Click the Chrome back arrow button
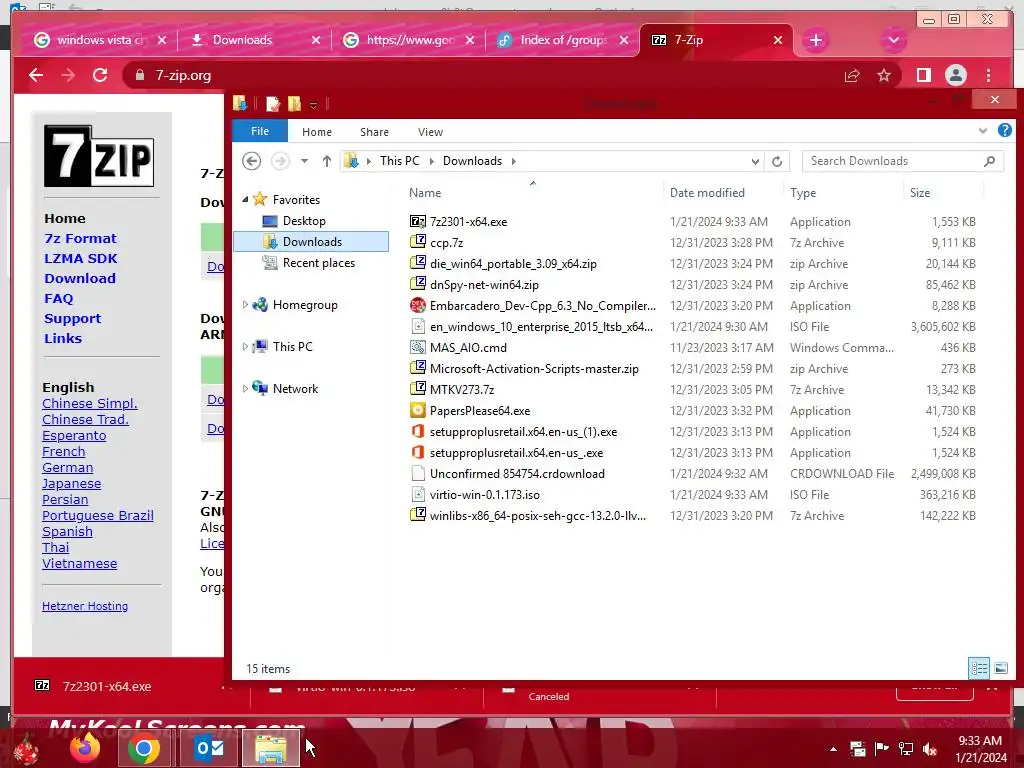1024x768 pixels. tap(36, 76)
